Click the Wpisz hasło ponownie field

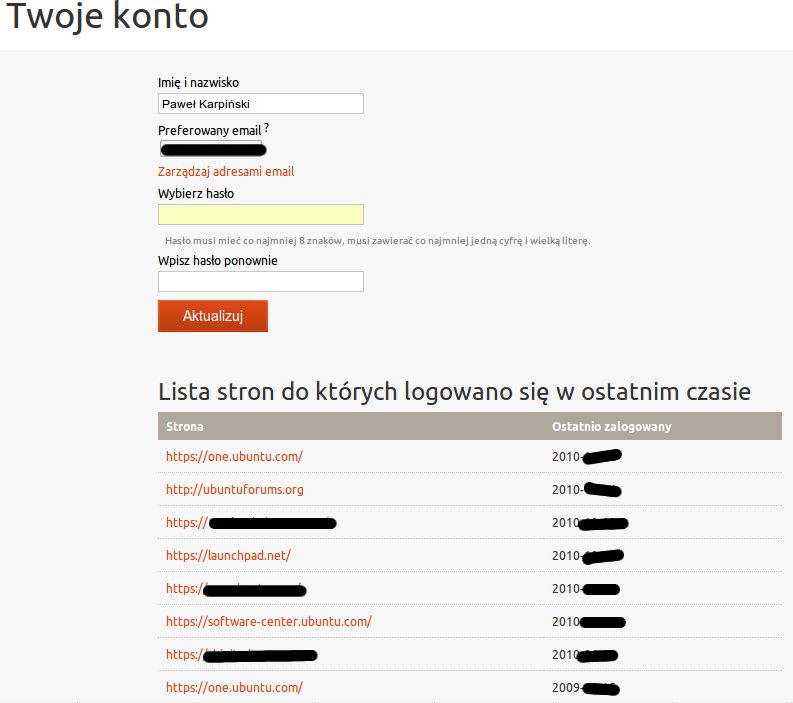tap(260, 281)
